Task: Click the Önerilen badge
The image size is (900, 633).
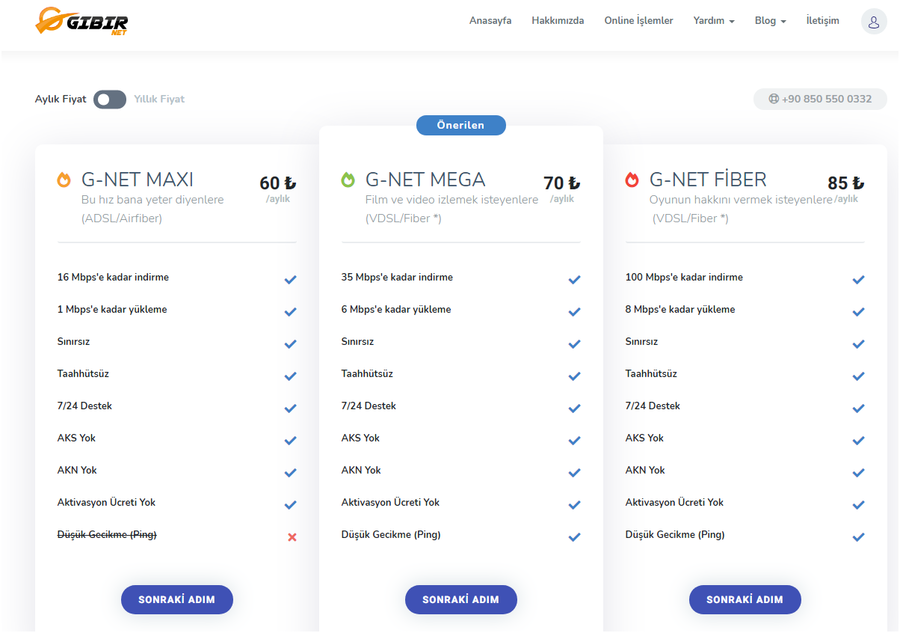Action: [461, 125]
